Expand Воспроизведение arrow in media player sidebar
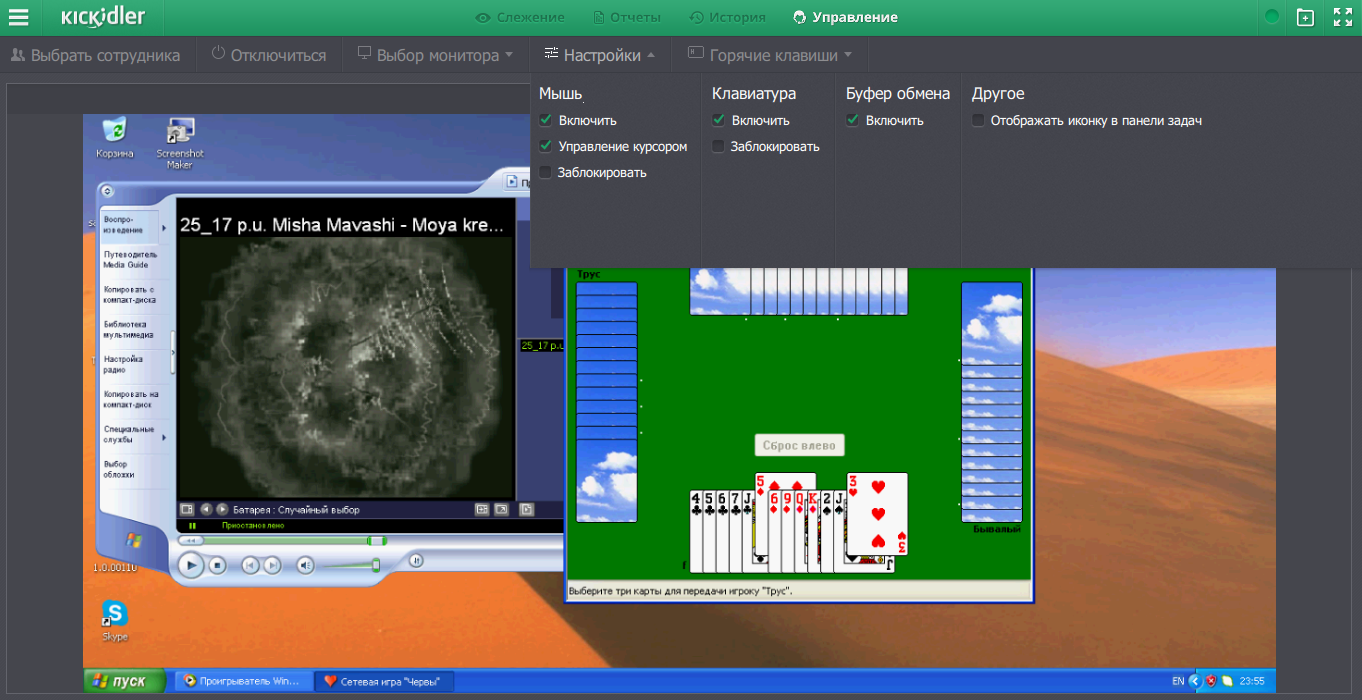The image size is (1362, 700). 165,229
